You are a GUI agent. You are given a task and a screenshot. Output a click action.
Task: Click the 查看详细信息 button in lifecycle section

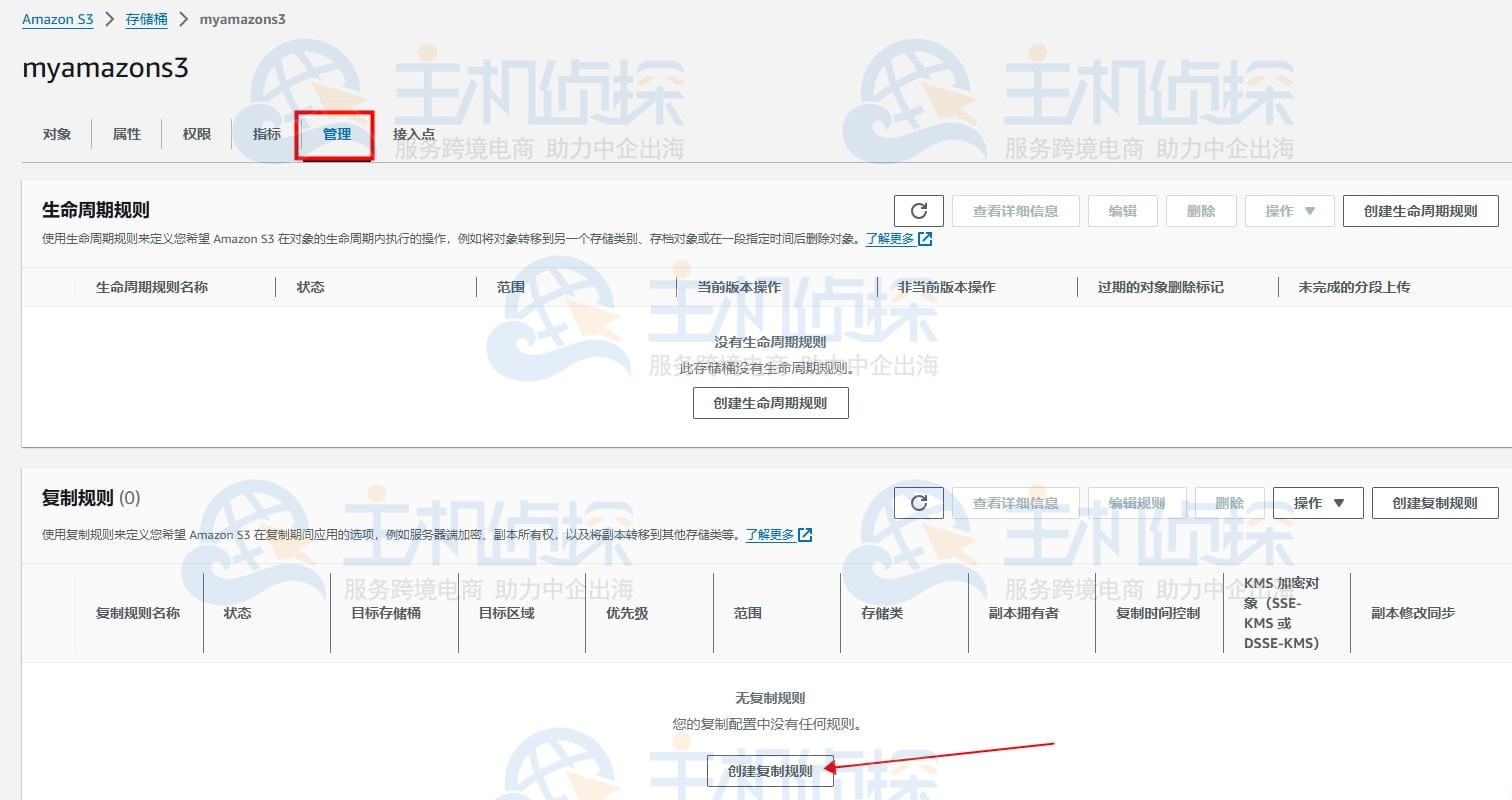(1015, 211)
